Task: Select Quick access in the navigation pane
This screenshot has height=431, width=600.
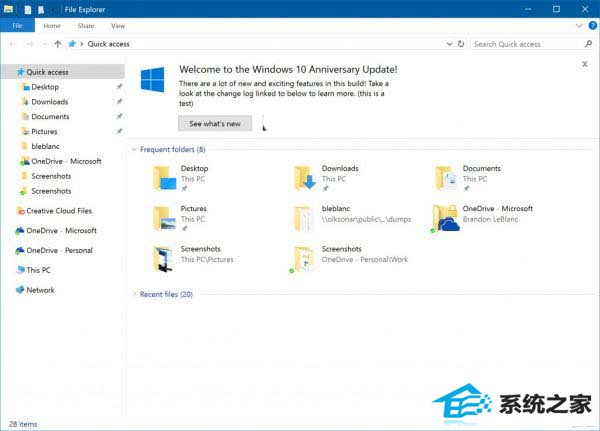Action: pyautogui.click(x=63, y=72)
